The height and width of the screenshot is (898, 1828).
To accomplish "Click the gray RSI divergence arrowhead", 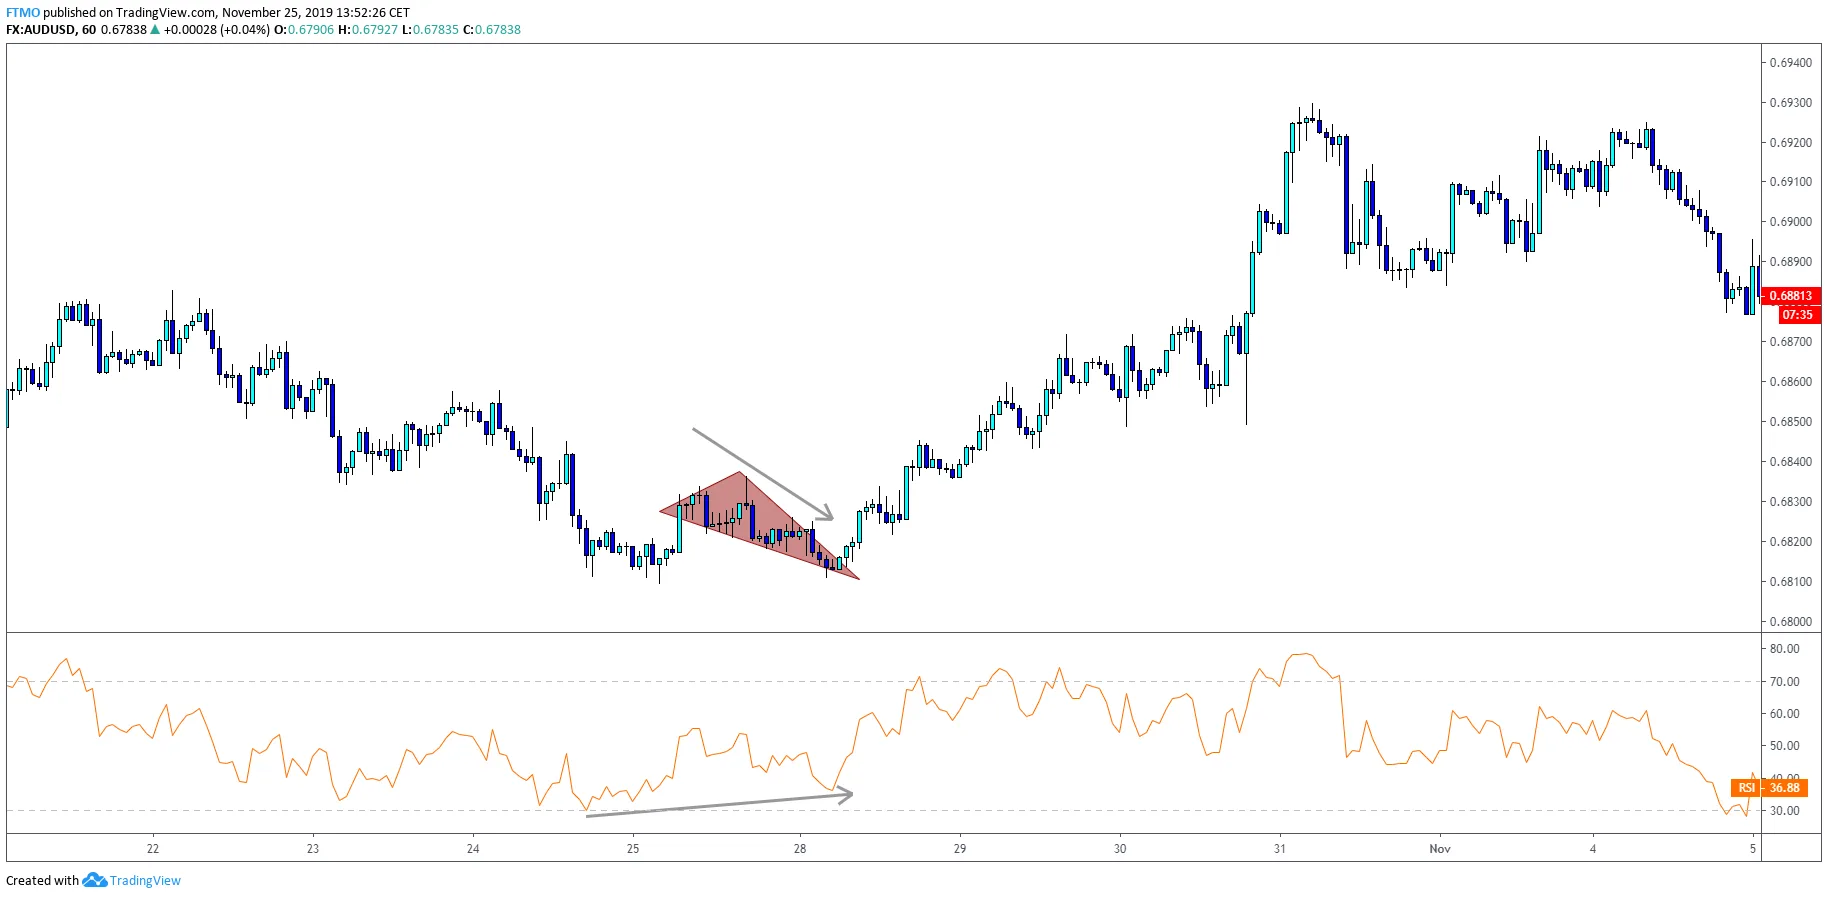I will (844, 794).
